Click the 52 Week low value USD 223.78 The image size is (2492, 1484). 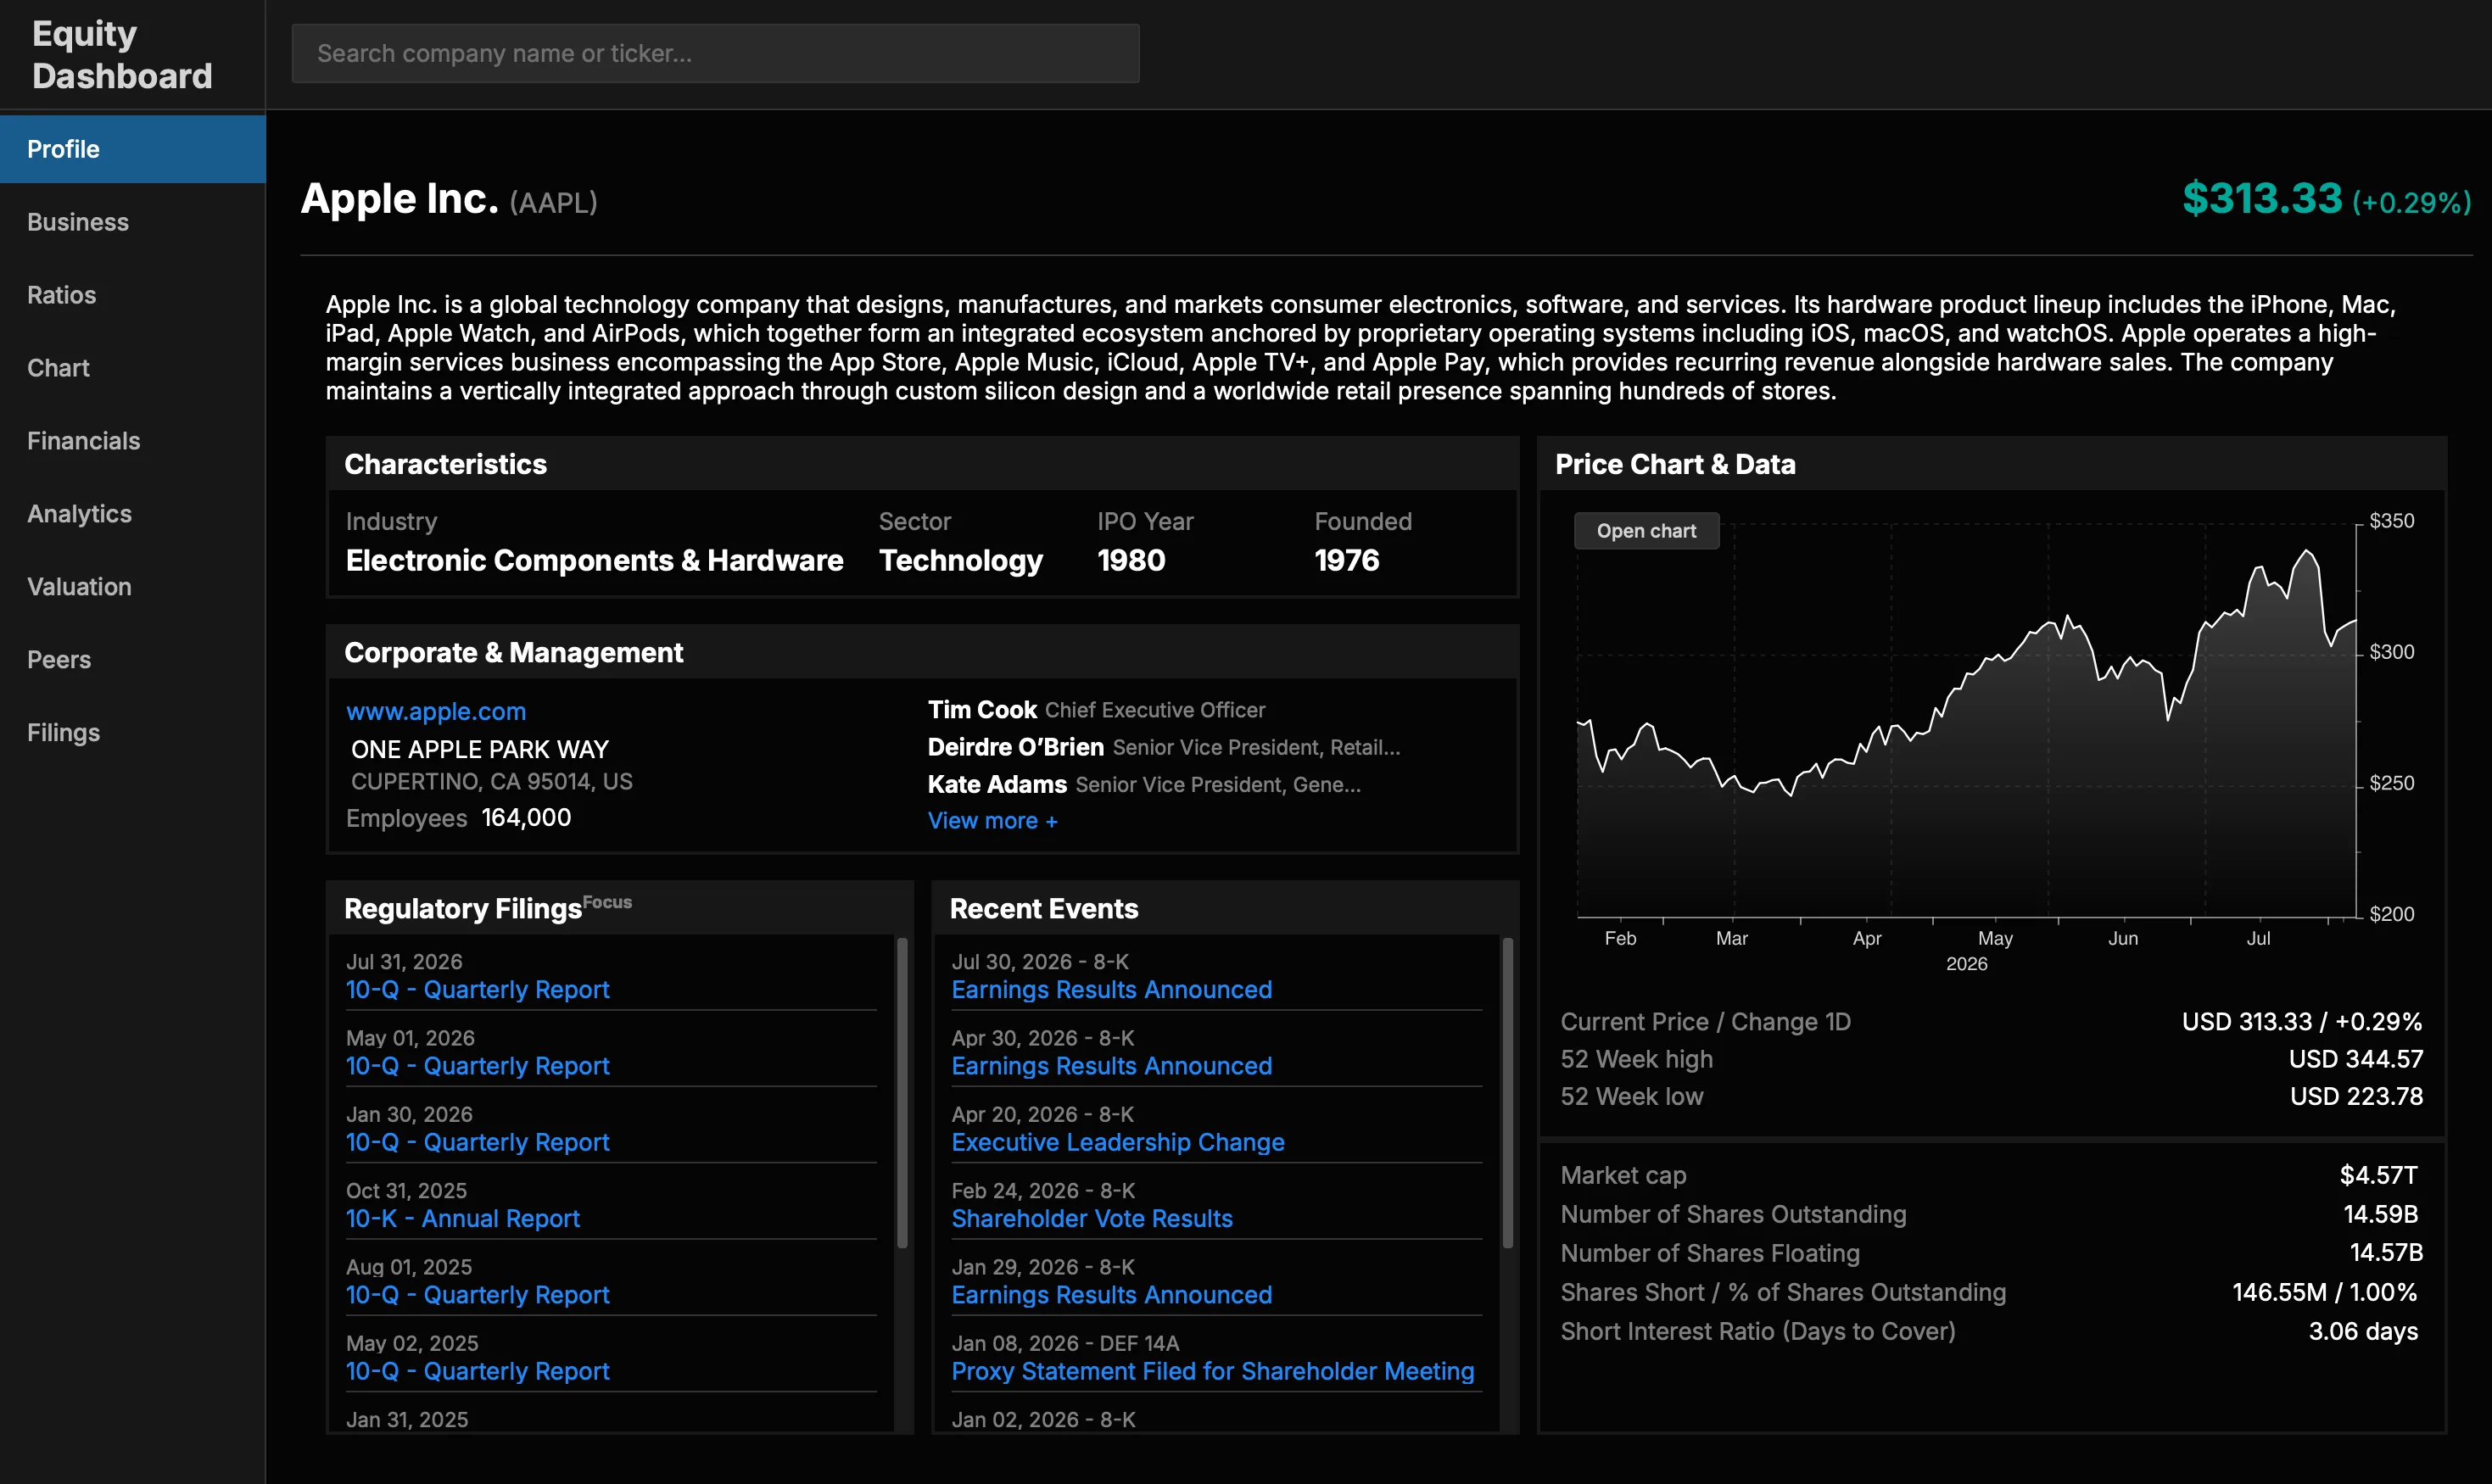coord(2356,1097)
